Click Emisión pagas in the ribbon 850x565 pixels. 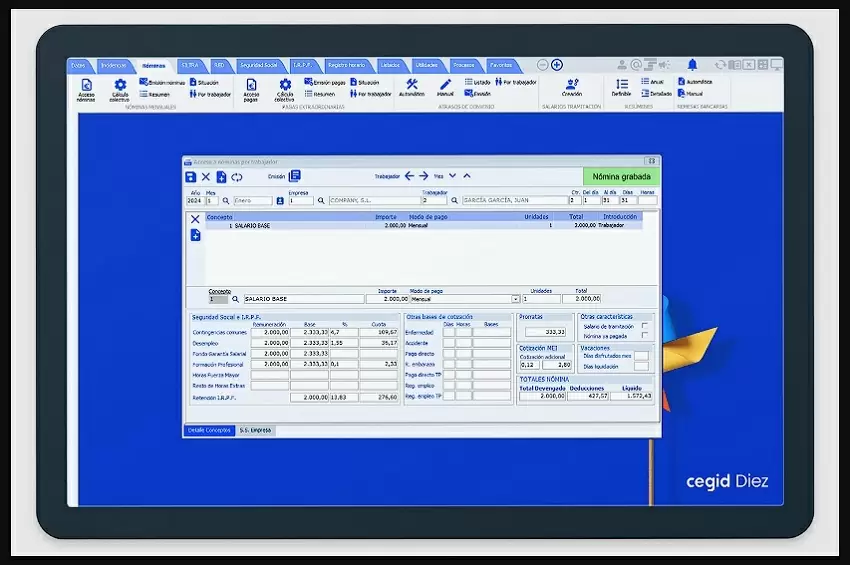point(325,82)
